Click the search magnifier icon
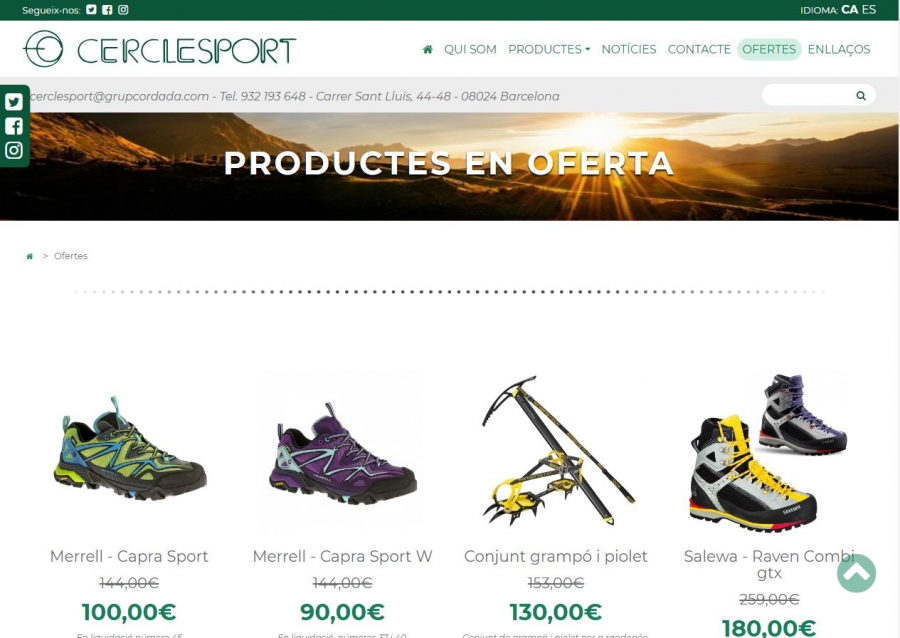Image resolution: width=900 pixels, height=638 pixels. click(860, 95)
